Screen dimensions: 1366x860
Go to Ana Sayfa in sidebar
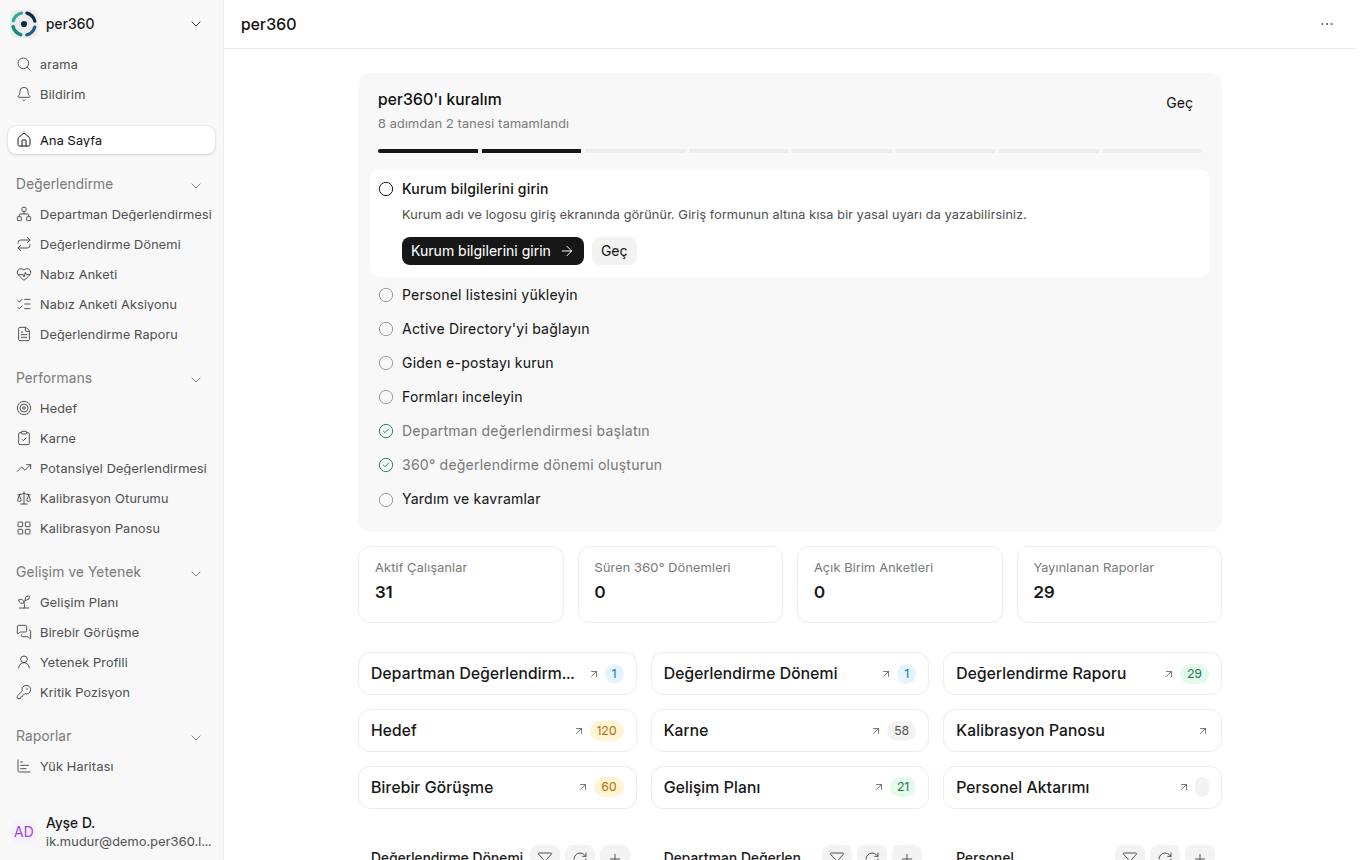pyautogui.click(x=111, y=140)
